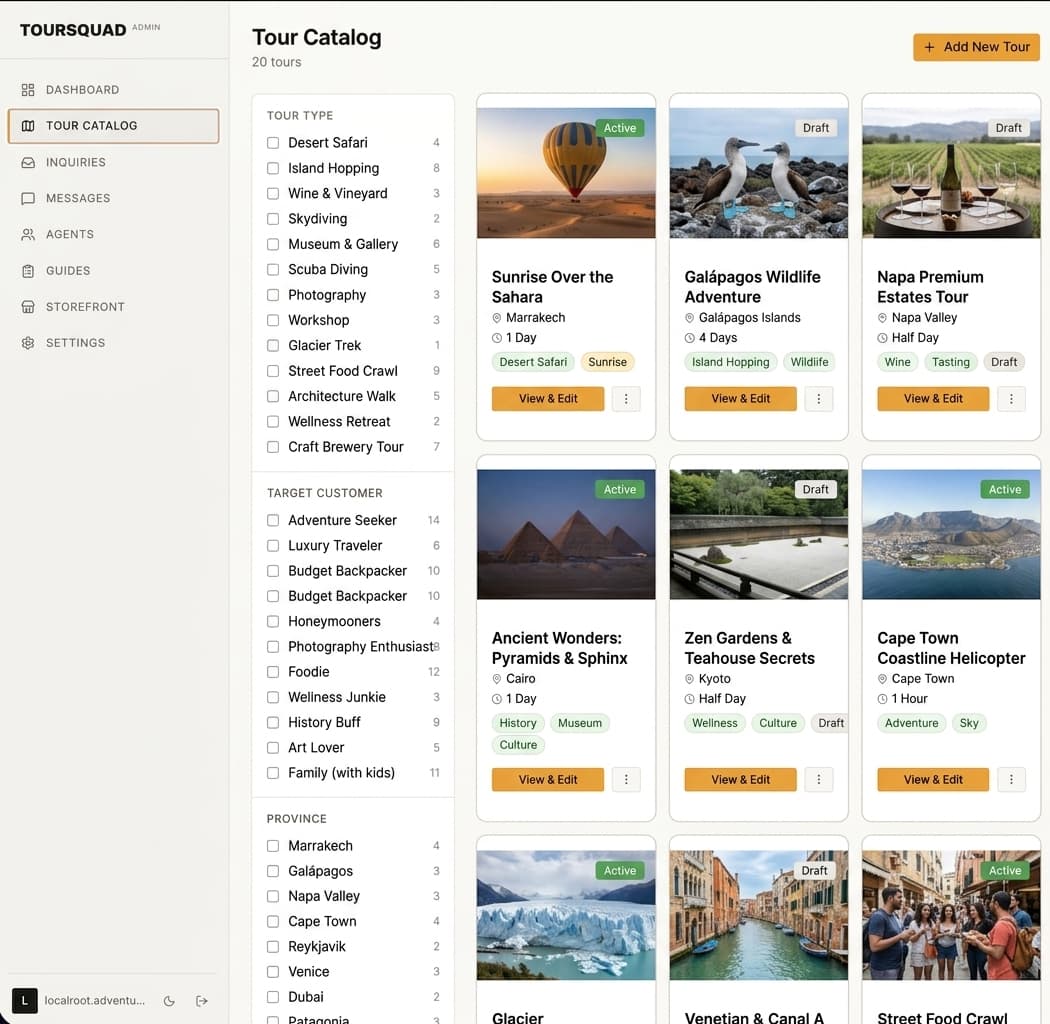
Task: Open Inquiries from the sidebar
Action: click(113, 162)
